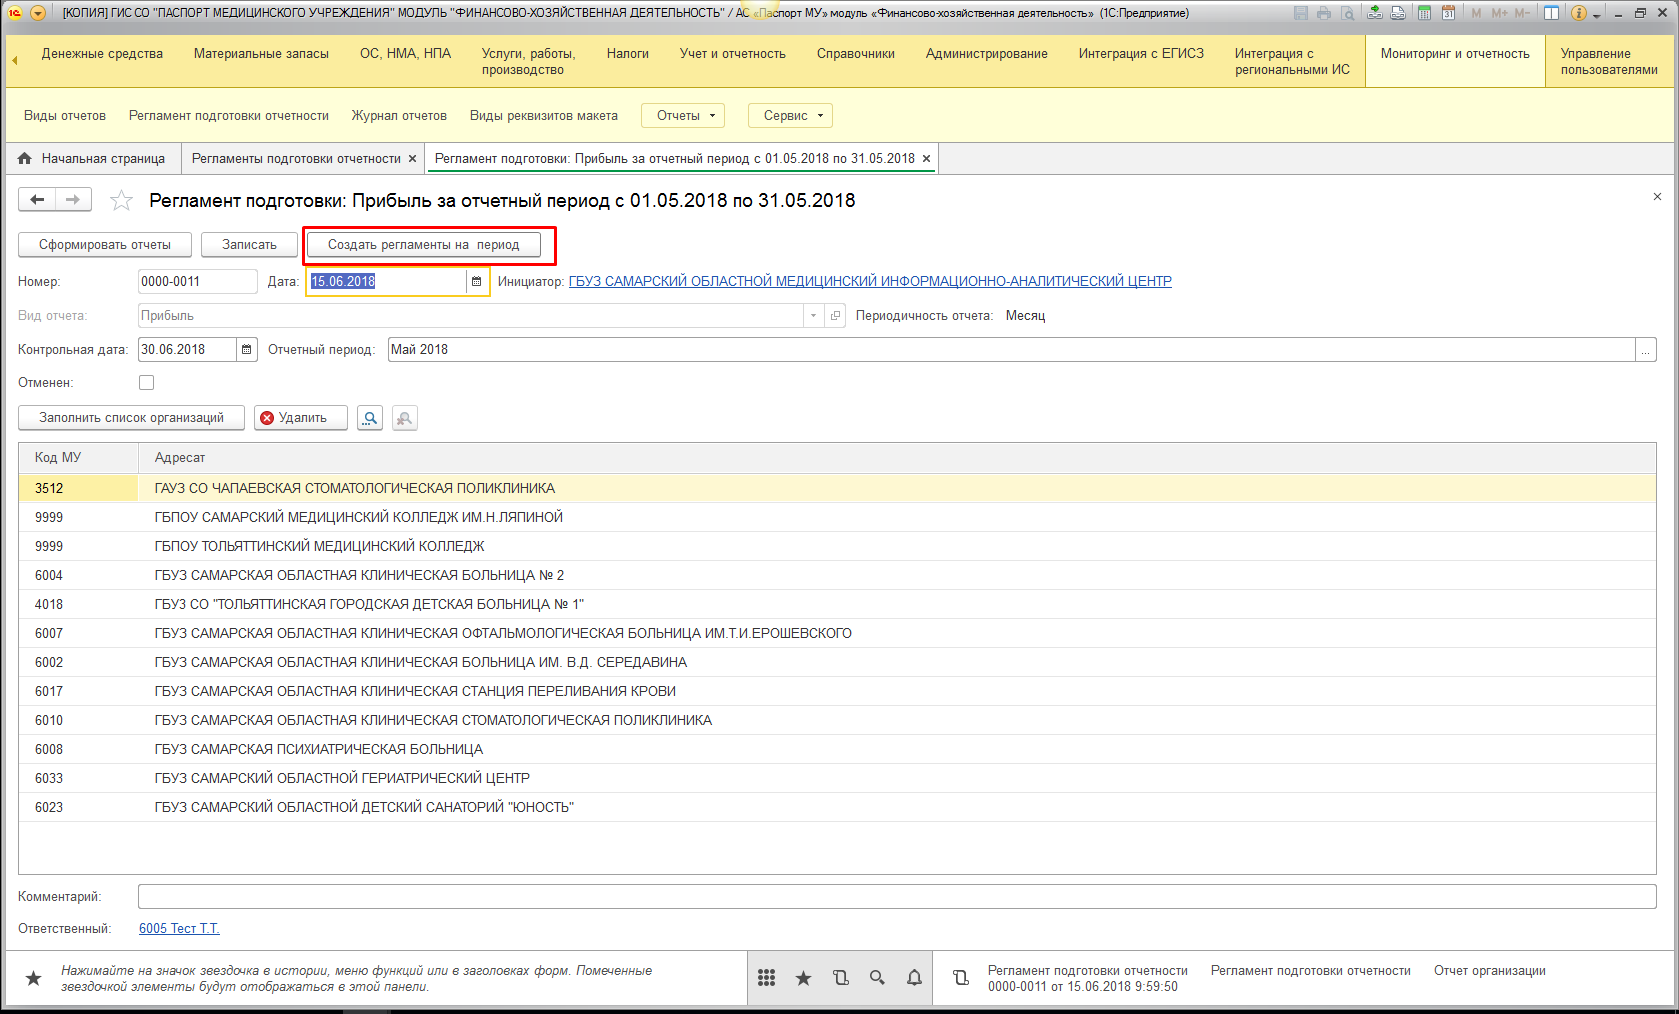Click the Комментарий input field
The height and width of the screenshot is (1014, 1679).
[896, 897]
